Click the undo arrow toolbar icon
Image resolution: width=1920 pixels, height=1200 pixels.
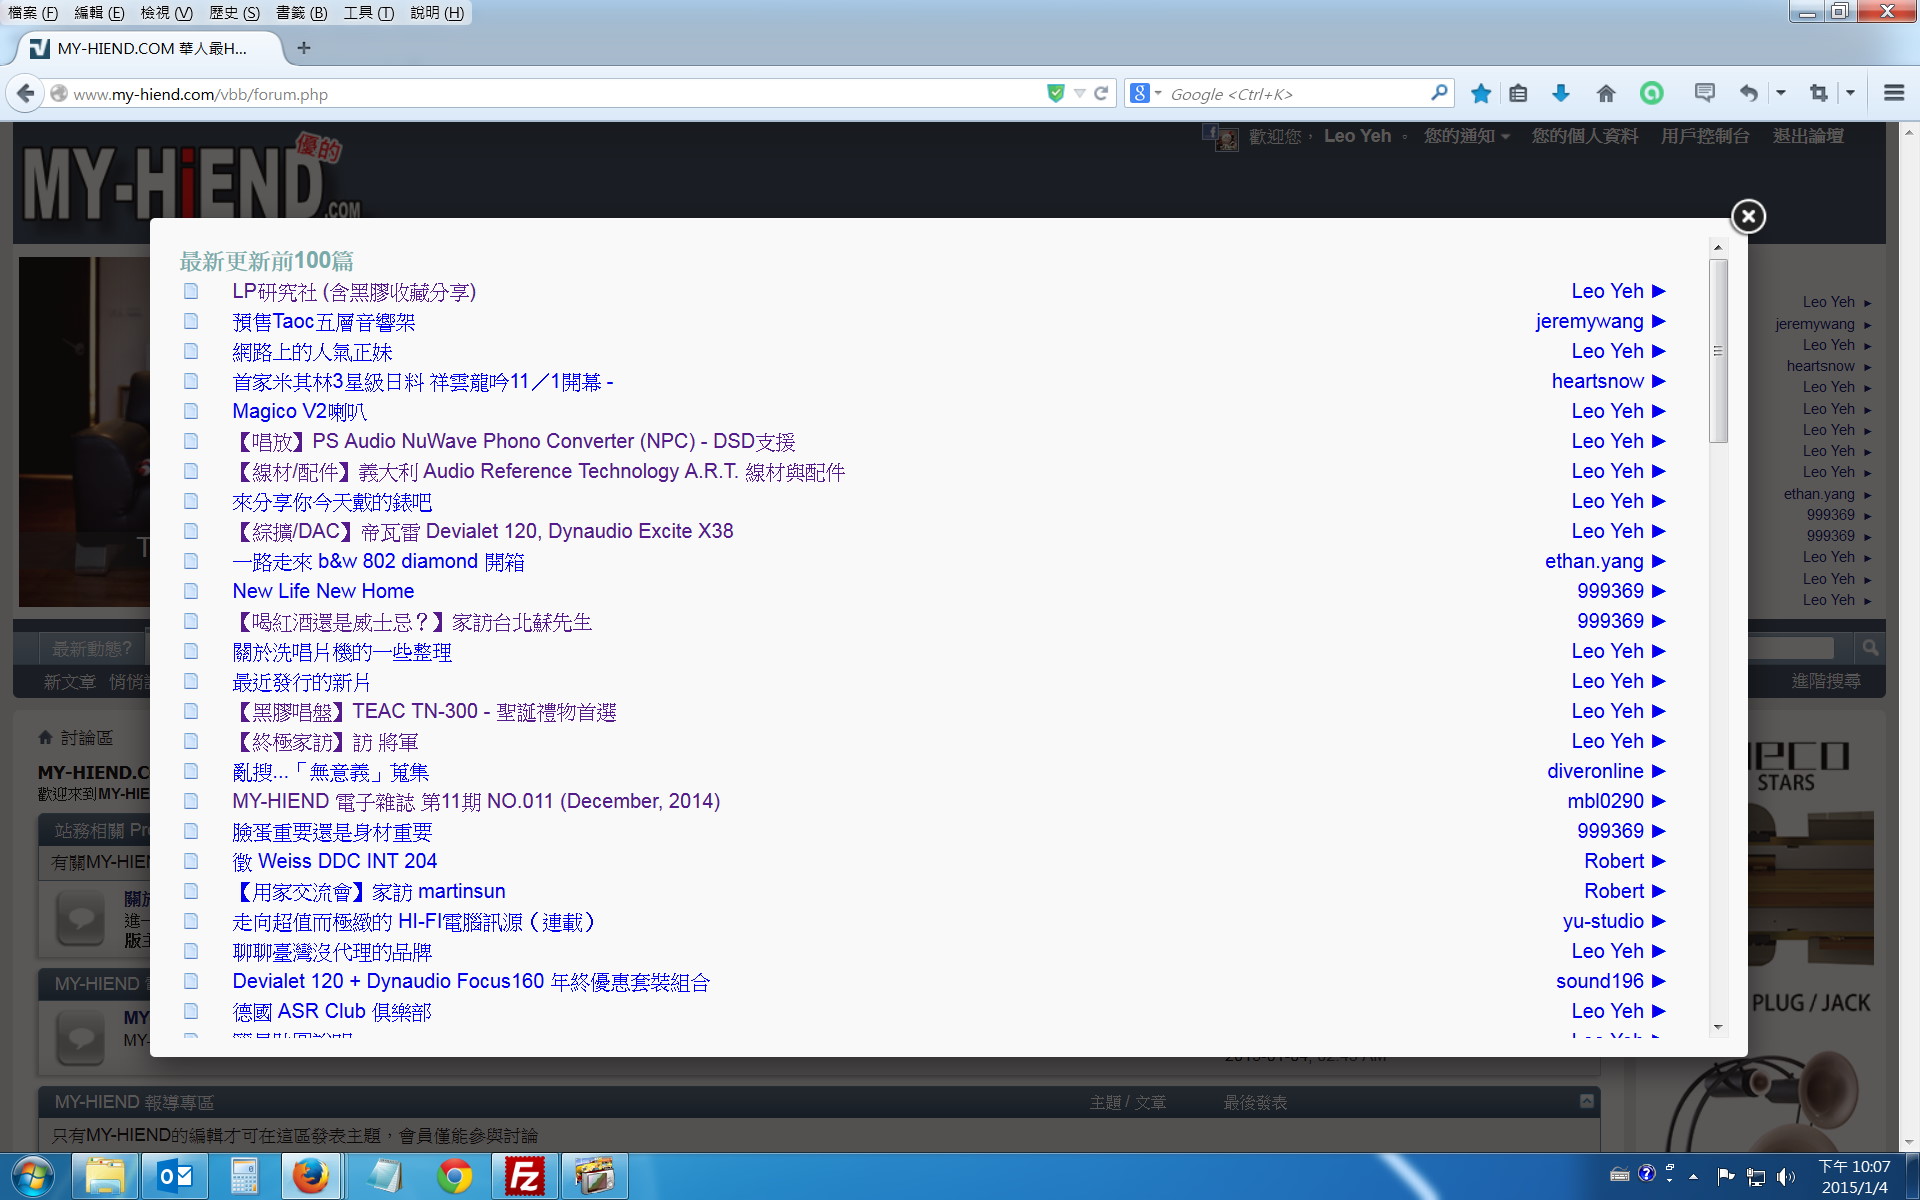coord(1749,93)
